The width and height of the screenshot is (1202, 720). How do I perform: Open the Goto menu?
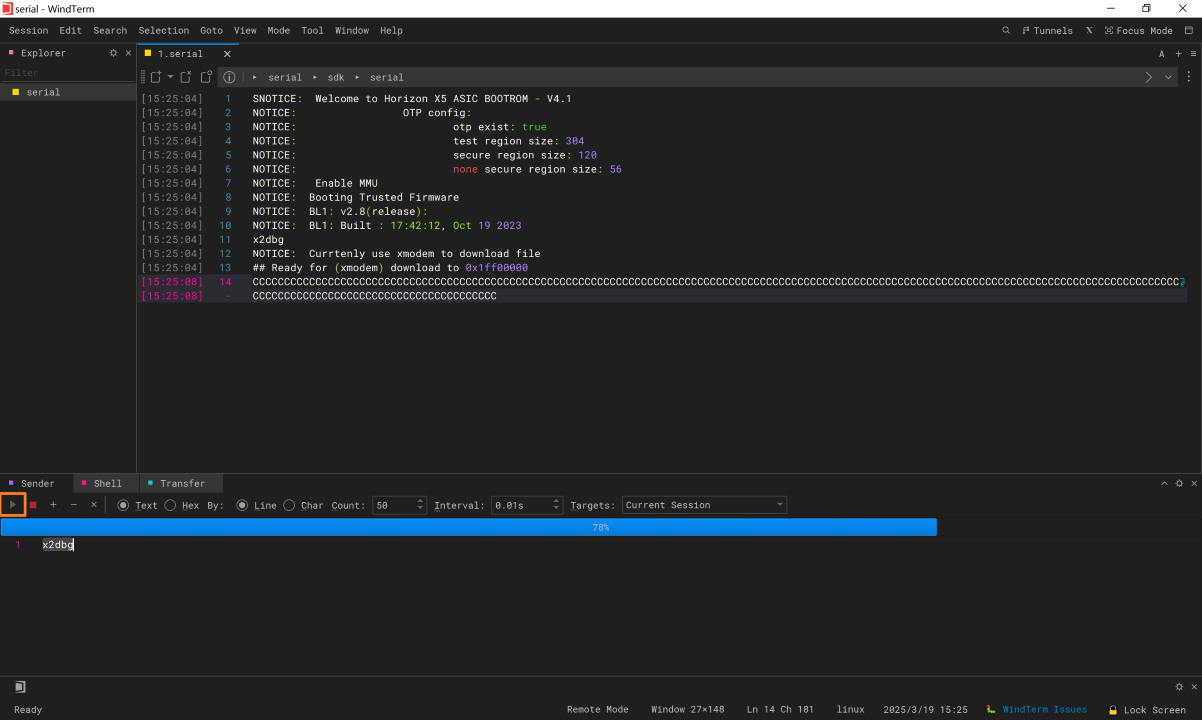pos(211,31)
